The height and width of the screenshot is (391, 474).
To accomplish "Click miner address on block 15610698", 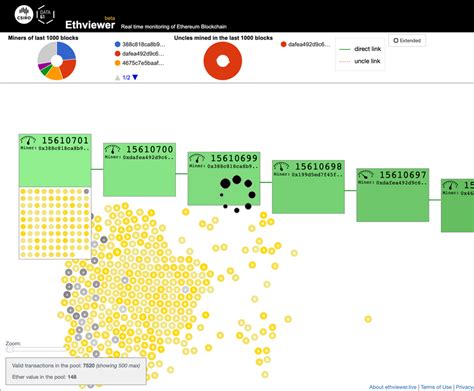I will [317, 174].
